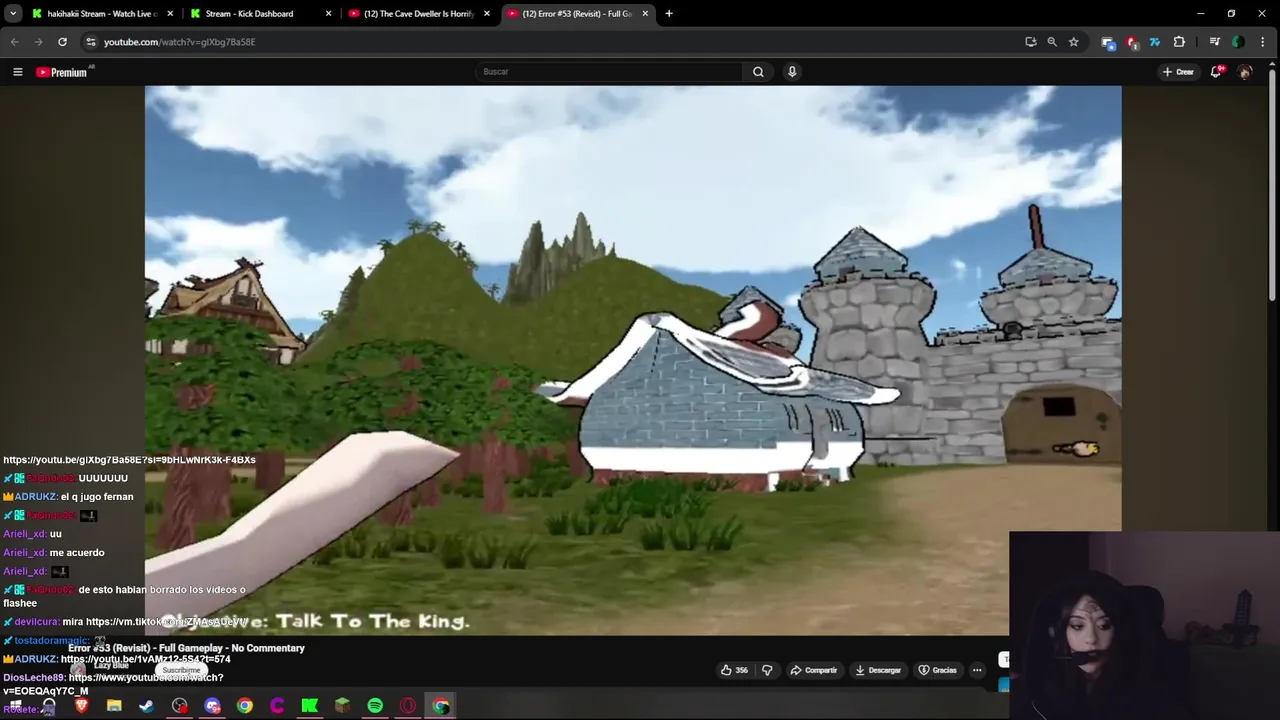This screenshot has height=720, width=1280.
Task: Dislike the video with thumbs down
Action: click(x=767, y=670)
